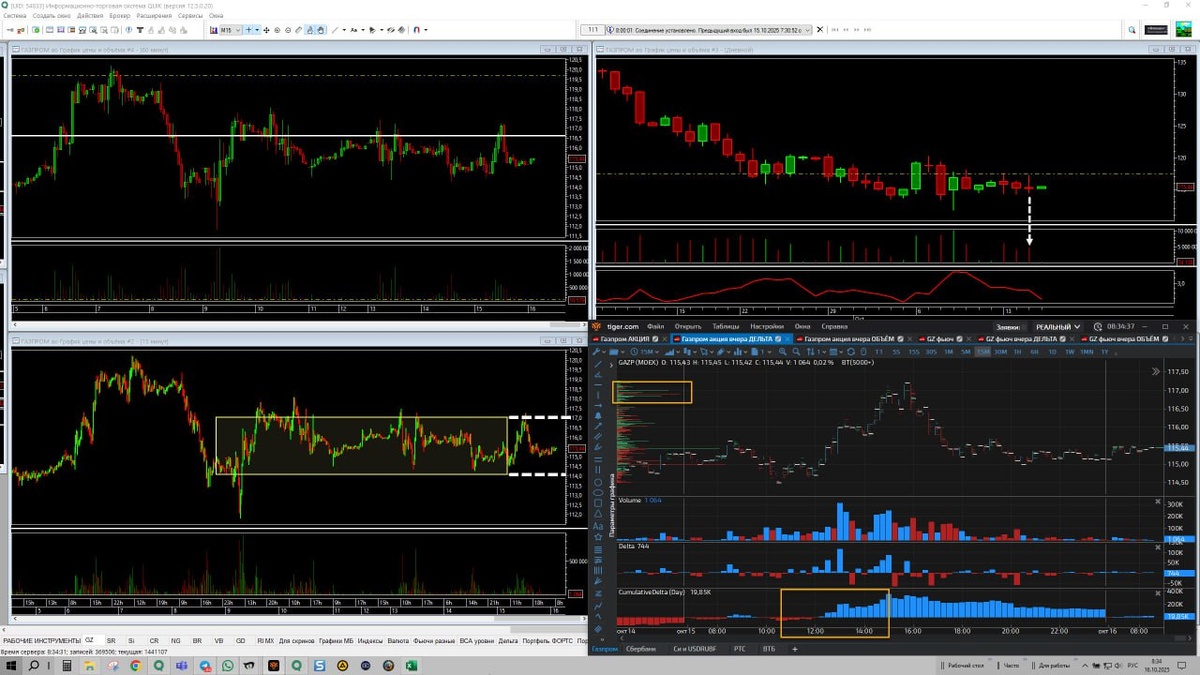The width and height of the screenshot is (1200, 675).
Task: Select the 1MN timeframe button
Action: [1087, 351]
